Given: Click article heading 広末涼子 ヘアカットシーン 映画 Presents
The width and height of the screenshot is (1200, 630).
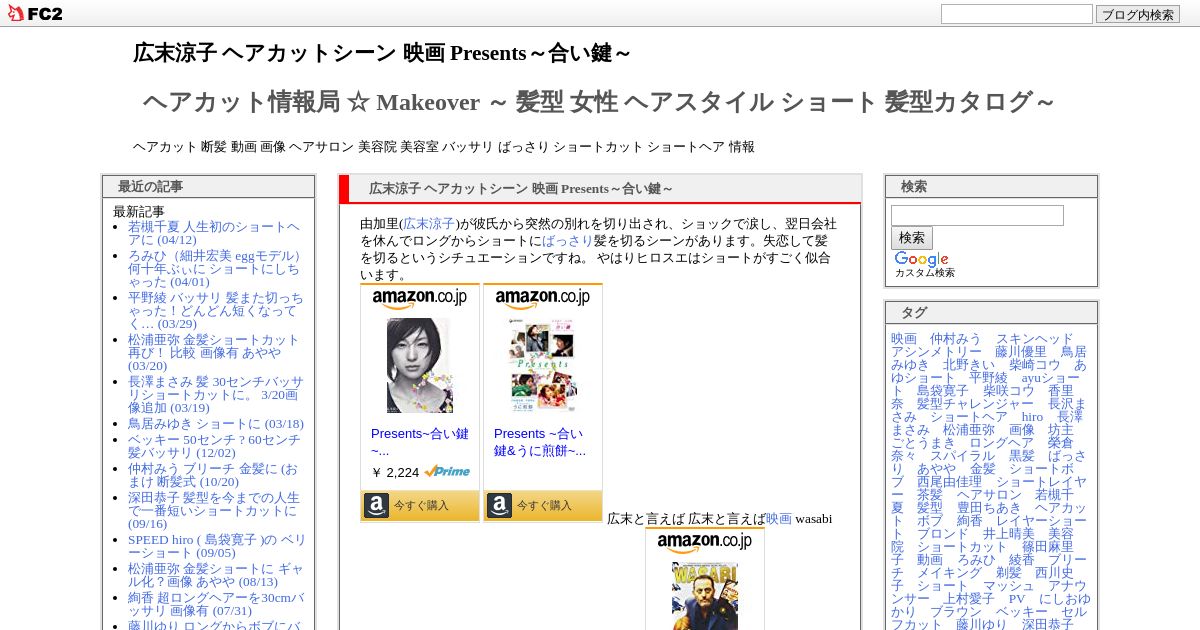Looking at the screenshot, I should pos(521,189).
